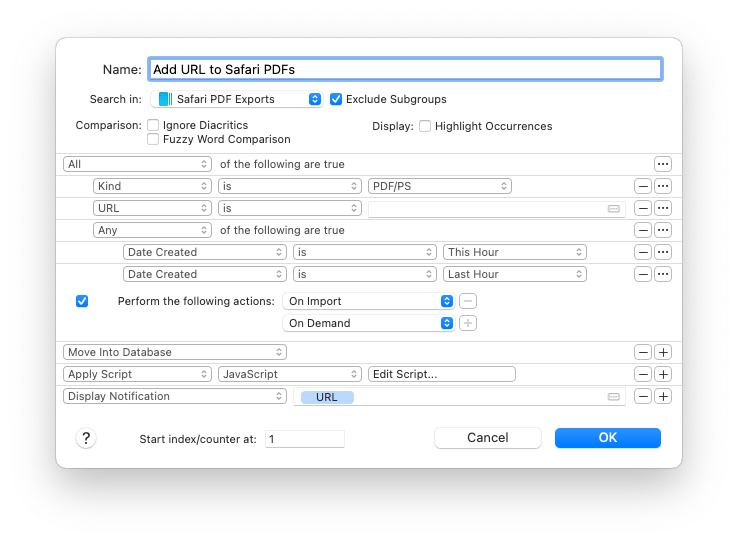This screenshot has height=542, width=738.
Task: Remove the Date Created is Last Hour condition
Action: (643, 274)
